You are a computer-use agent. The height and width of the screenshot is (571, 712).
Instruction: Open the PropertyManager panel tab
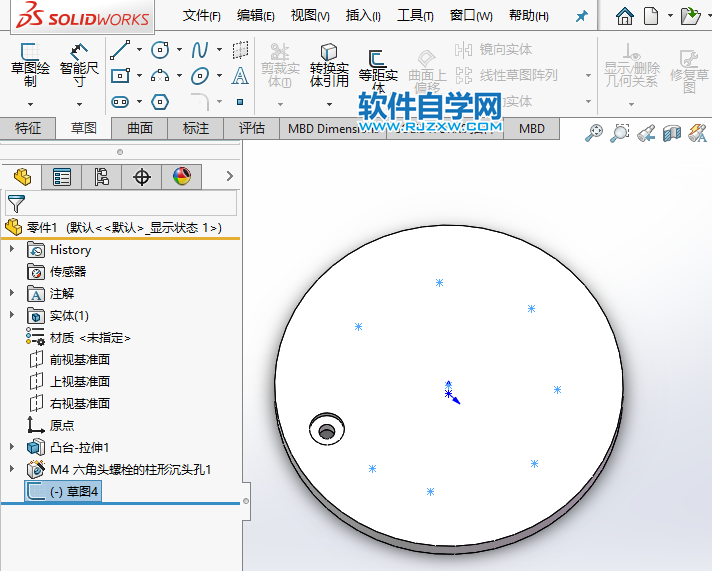click(x=62, y=177)
